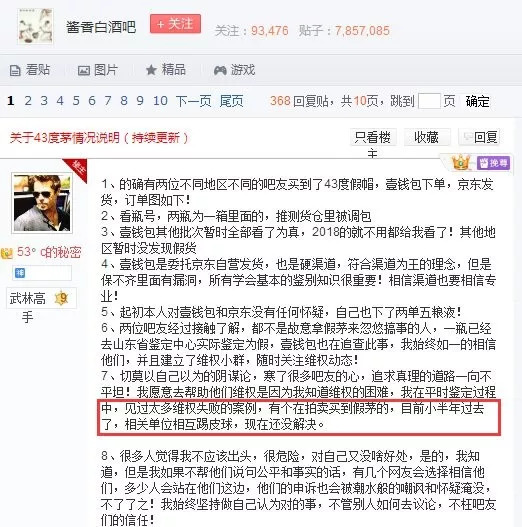522x527 pixels.
Task: Click 收藏 to bookmark the thread
Action: pyautogui.click(x=427, y=137)
